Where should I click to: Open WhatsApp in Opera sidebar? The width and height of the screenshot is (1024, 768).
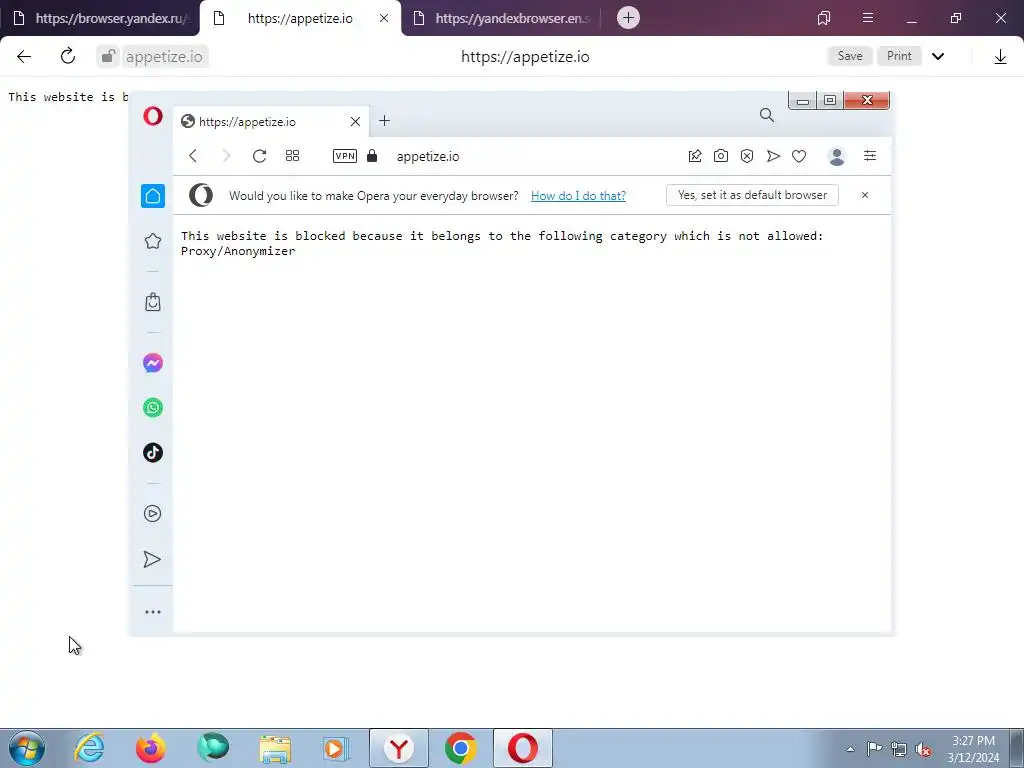(153, 408)
